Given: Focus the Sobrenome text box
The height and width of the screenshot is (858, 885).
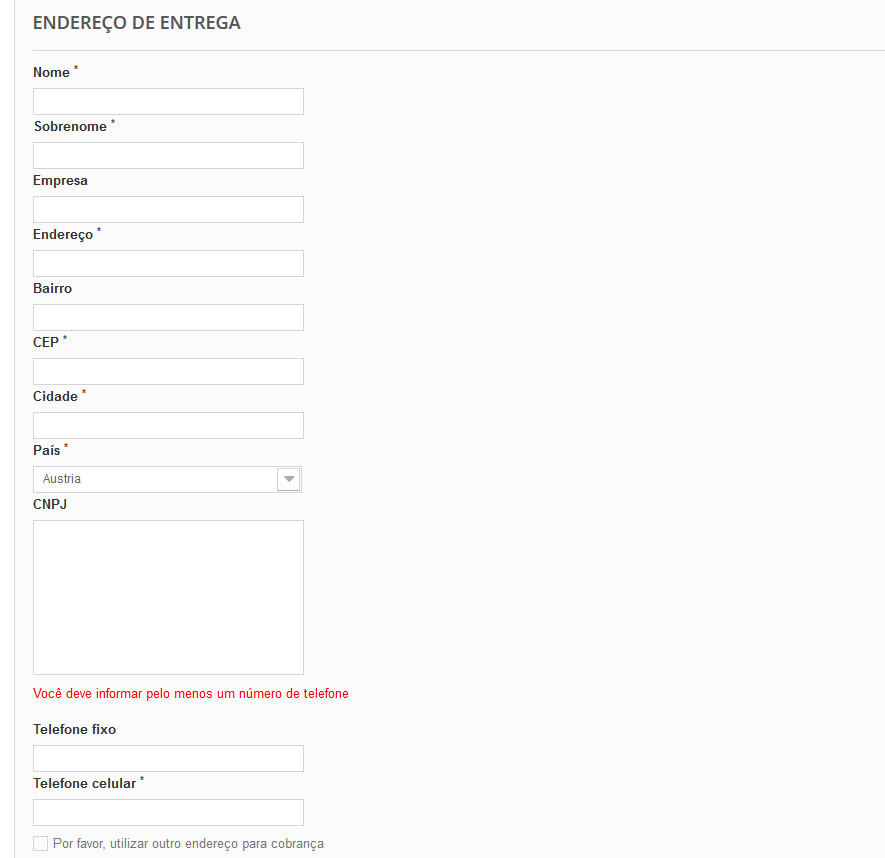Looking at the screenshot, I should 168,155.
